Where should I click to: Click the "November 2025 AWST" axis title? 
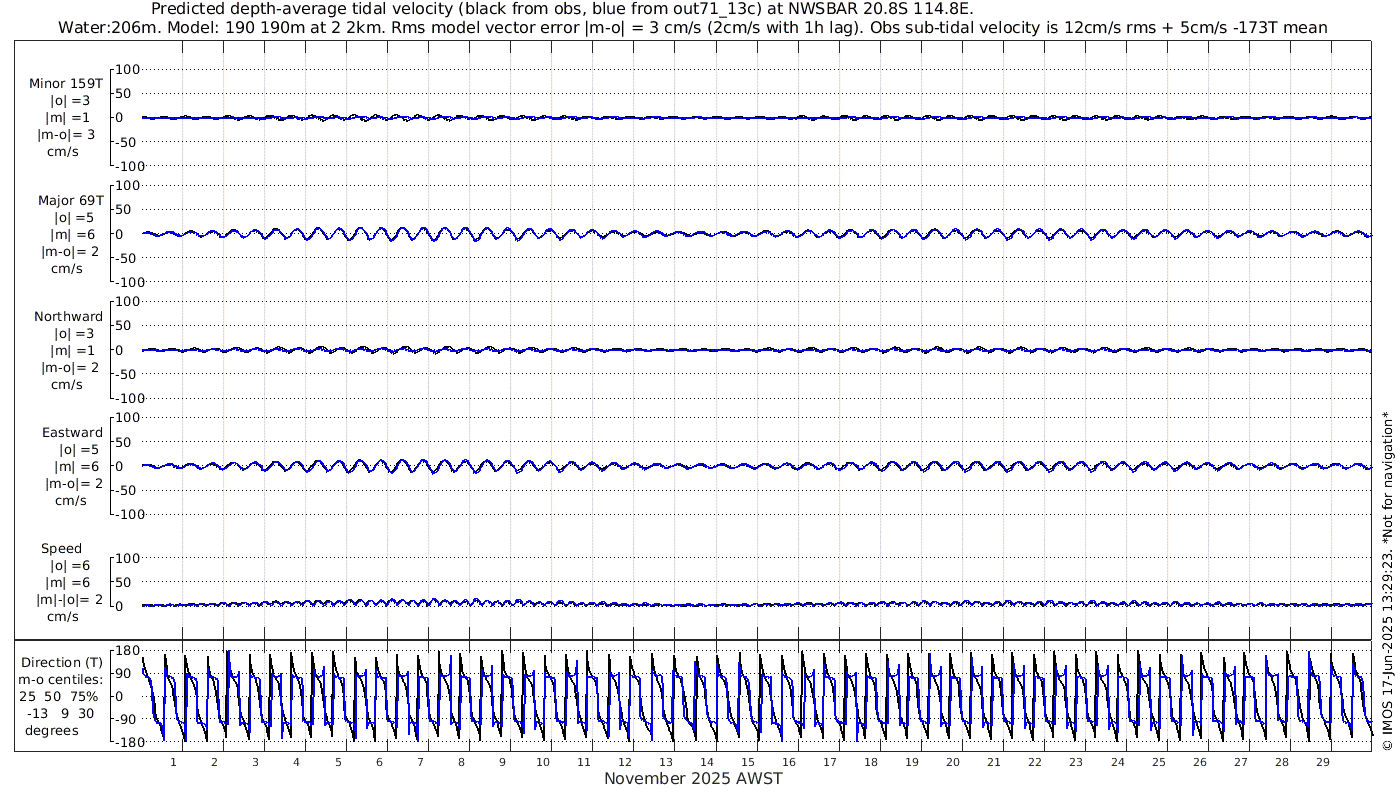[693, 778]
